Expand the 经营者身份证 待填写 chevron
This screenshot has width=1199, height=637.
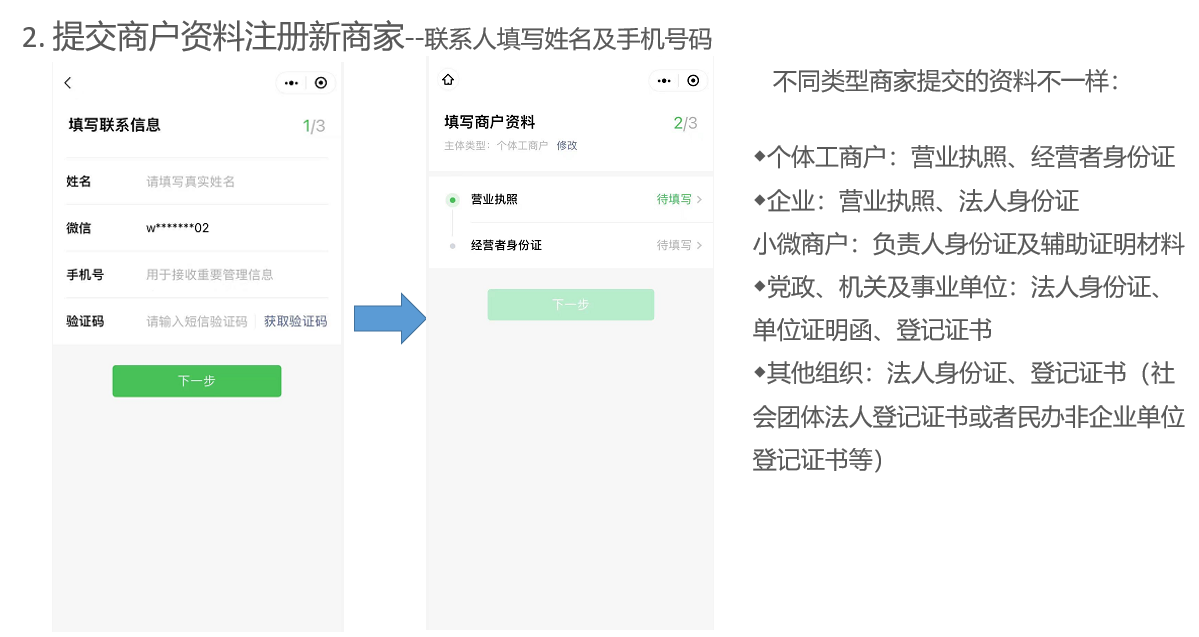click(698, 245)
